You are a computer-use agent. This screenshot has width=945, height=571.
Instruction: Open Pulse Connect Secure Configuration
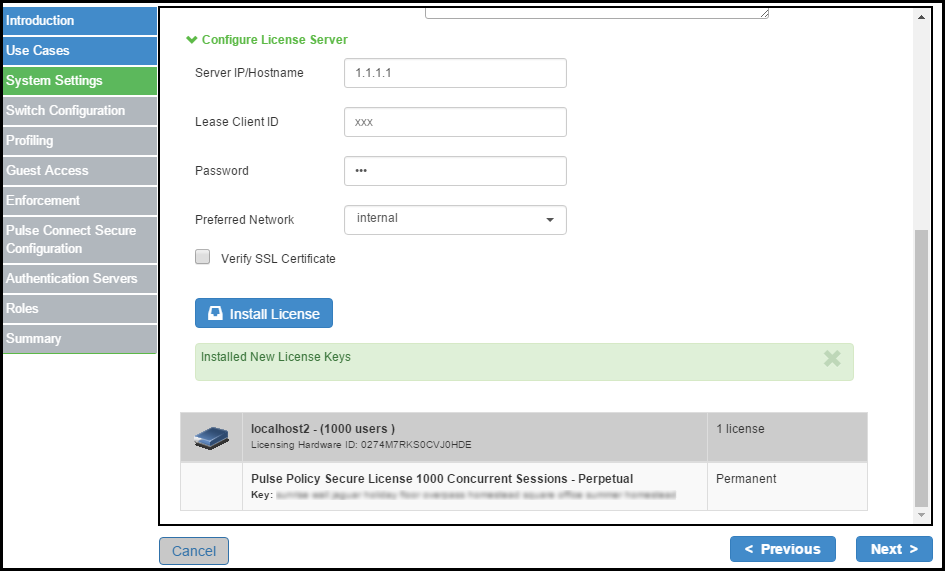(x=80, y=240)
